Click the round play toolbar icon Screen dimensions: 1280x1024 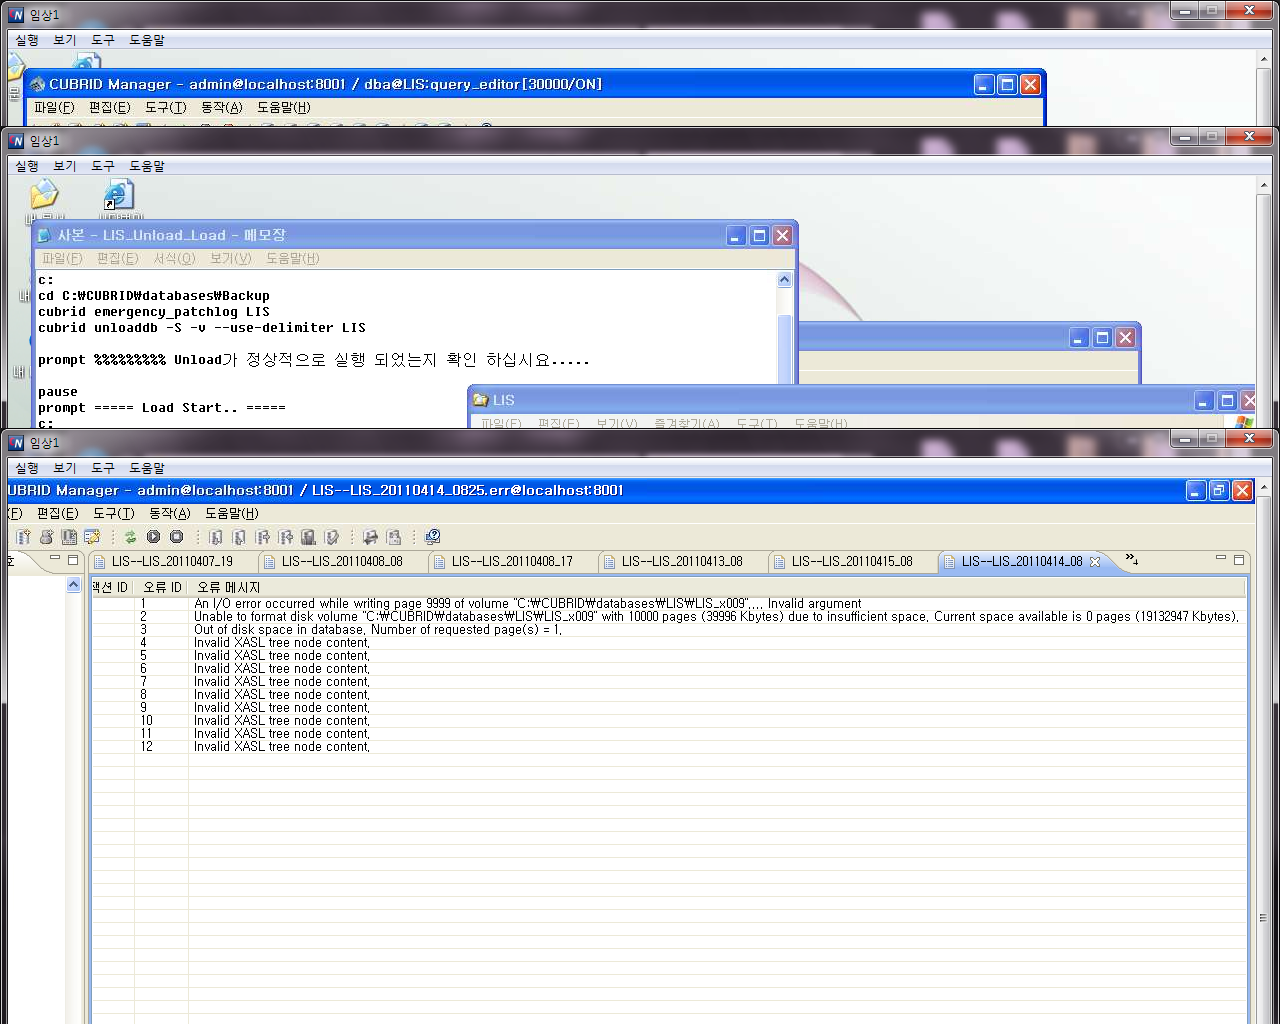[154, 537]
